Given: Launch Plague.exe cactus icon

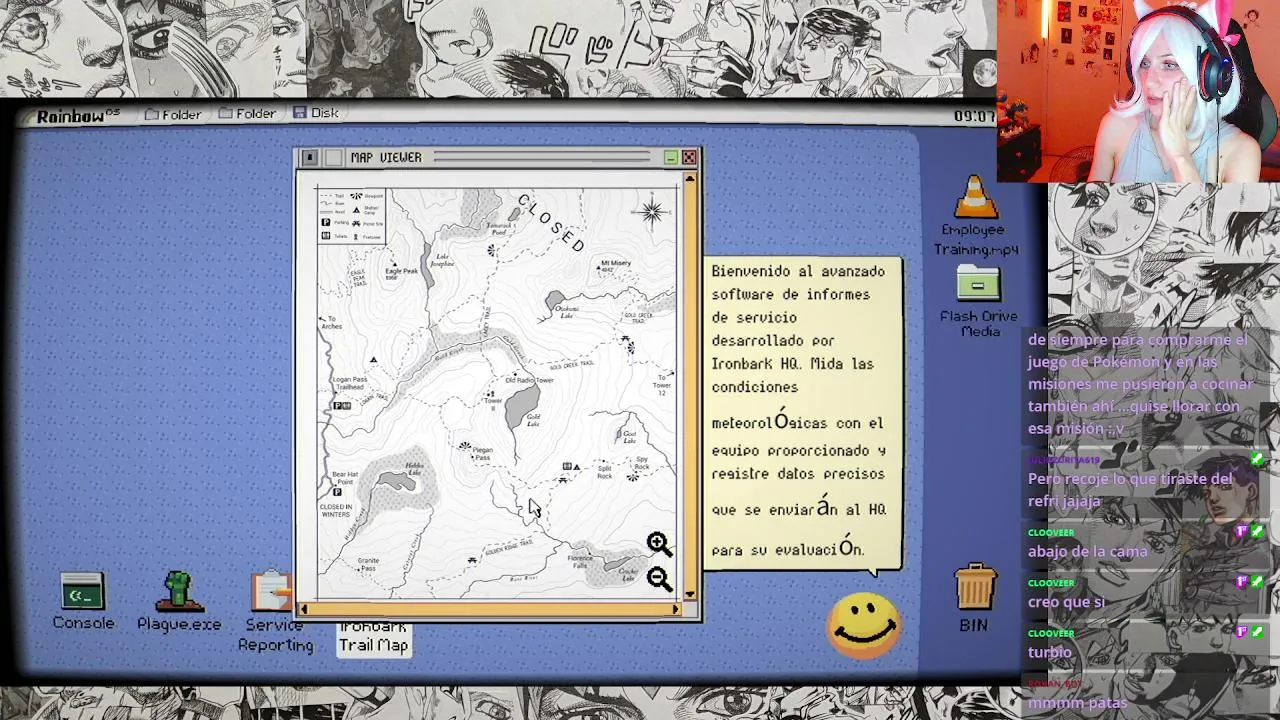Looking at the screenshot, I should [x=179, y=601].
